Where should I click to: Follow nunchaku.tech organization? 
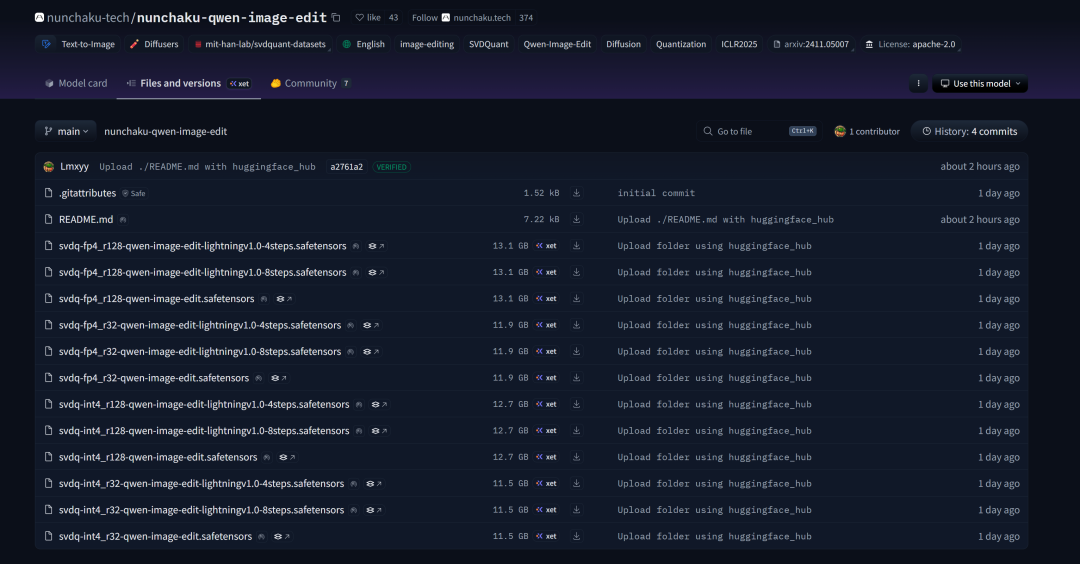(424, 17)
